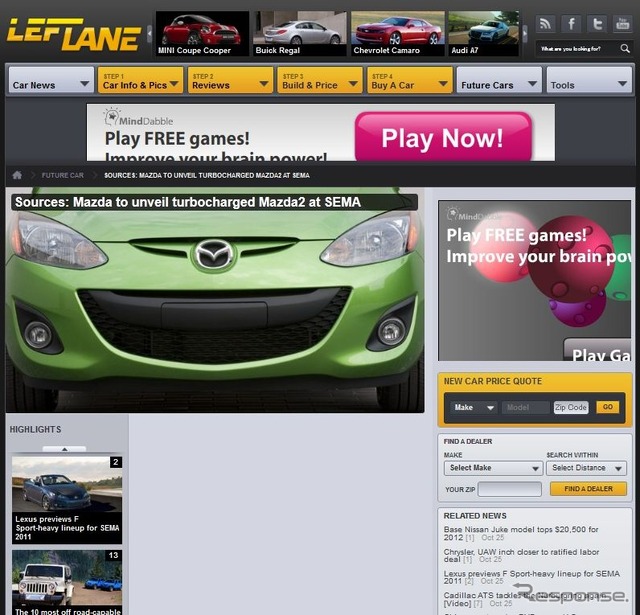Click the Zip Code field in price quote
640x615 pixels.
[571, 407]
